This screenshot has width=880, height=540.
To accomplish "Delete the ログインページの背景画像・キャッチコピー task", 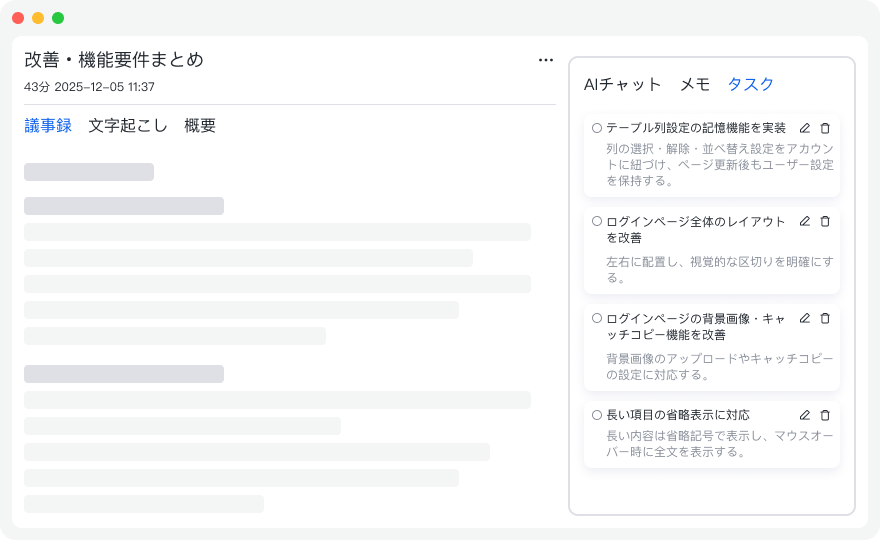I will coord(825,318).
